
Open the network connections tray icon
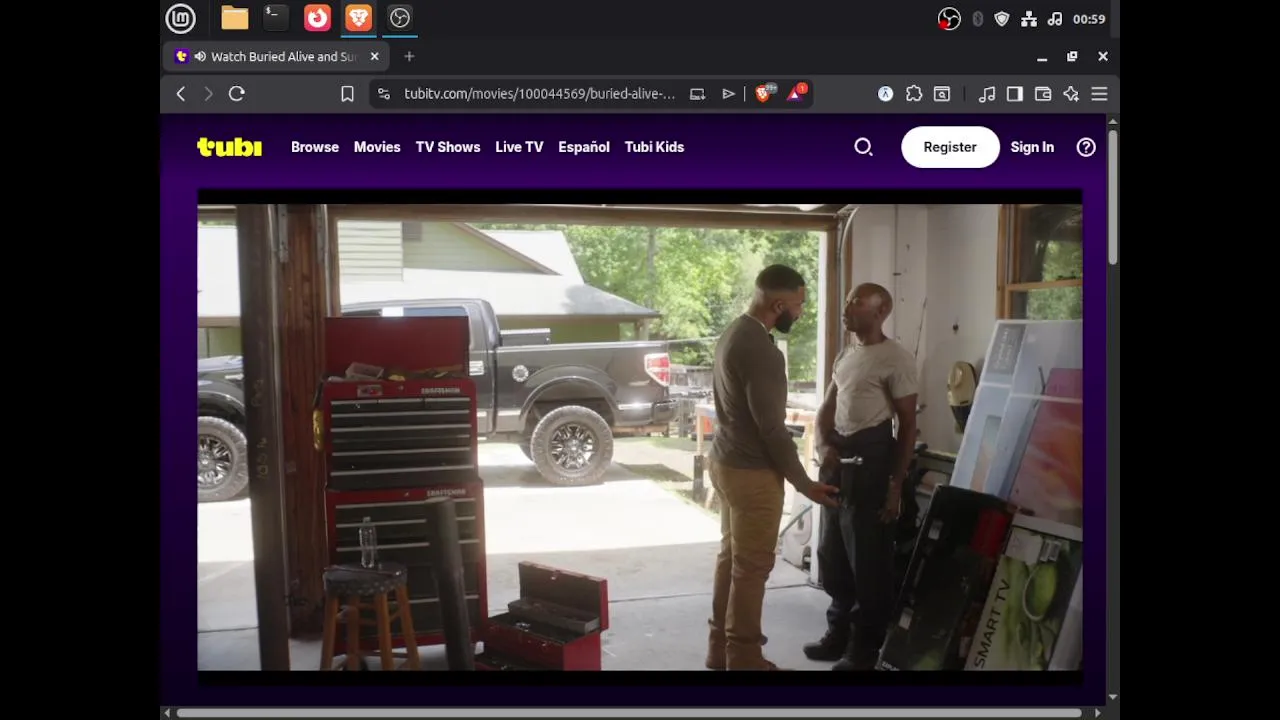(x=1029, y=19)
